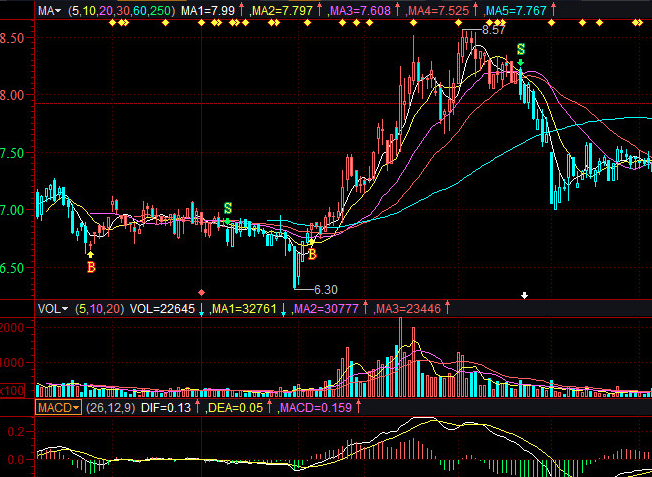Click the 7.50 price axis label
This screenshot has width=652, height=477.
click(x=12, y=153)
